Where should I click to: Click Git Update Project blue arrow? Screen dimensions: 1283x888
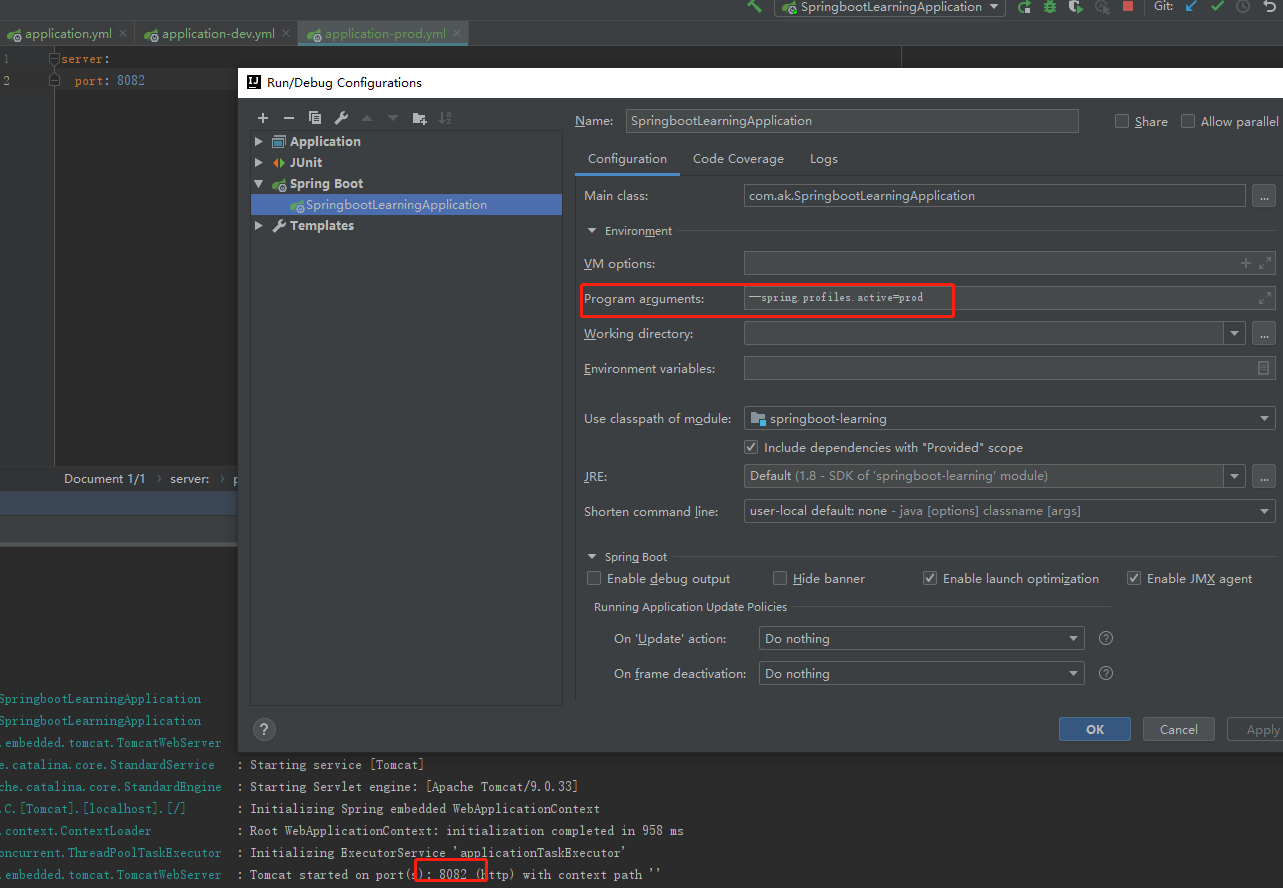click(1191, 6)
